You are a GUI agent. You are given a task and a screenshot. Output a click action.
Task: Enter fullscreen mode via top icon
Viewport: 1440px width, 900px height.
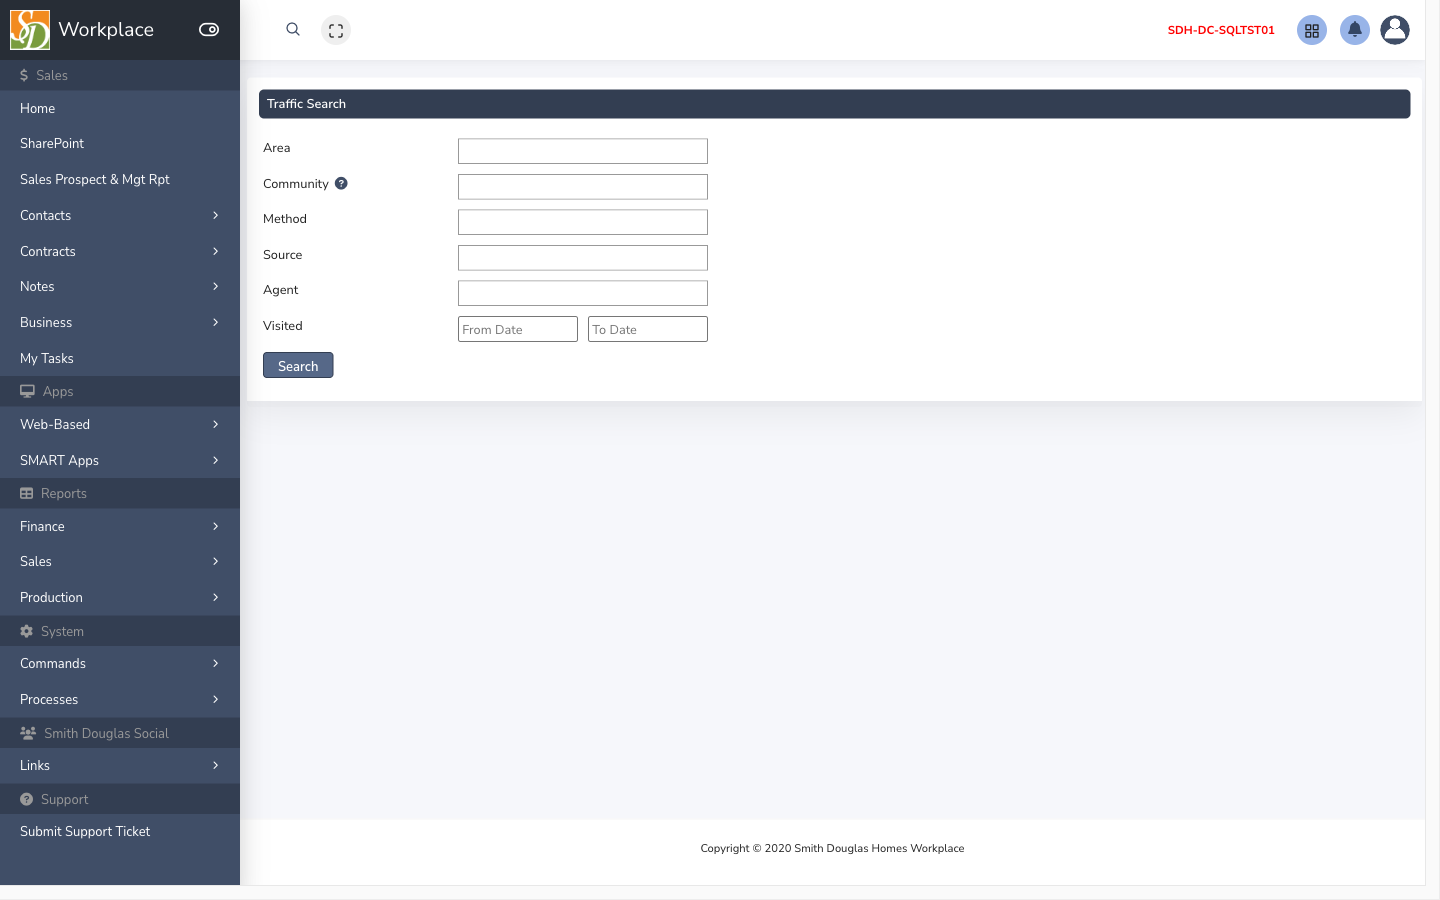pyautogui.click(x=336, y=30)
